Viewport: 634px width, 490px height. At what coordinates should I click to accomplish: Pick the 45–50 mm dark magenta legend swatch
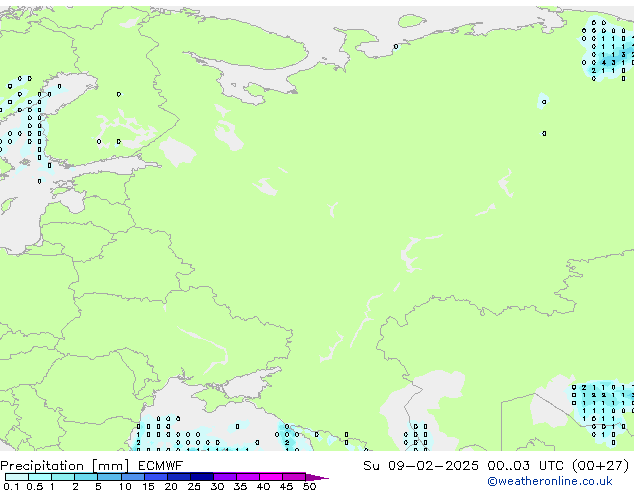point(294,477)
